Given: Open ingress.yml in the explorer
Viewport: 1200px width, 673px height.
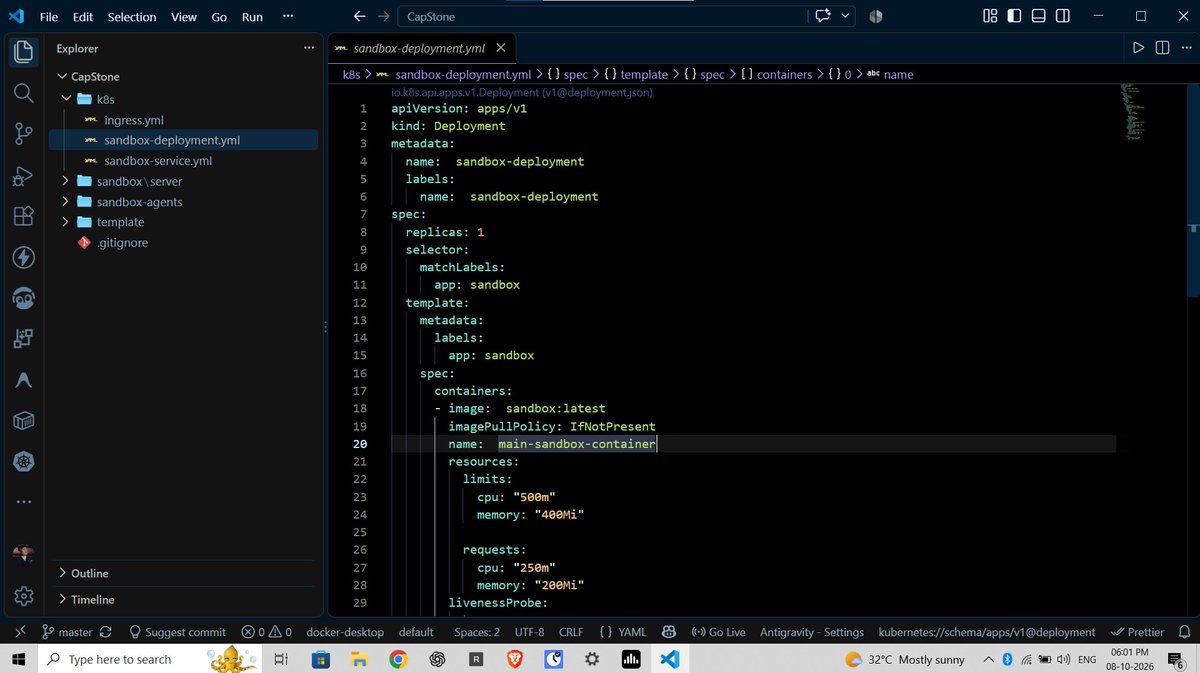Looking at the screenshot, I should [134, 120].
